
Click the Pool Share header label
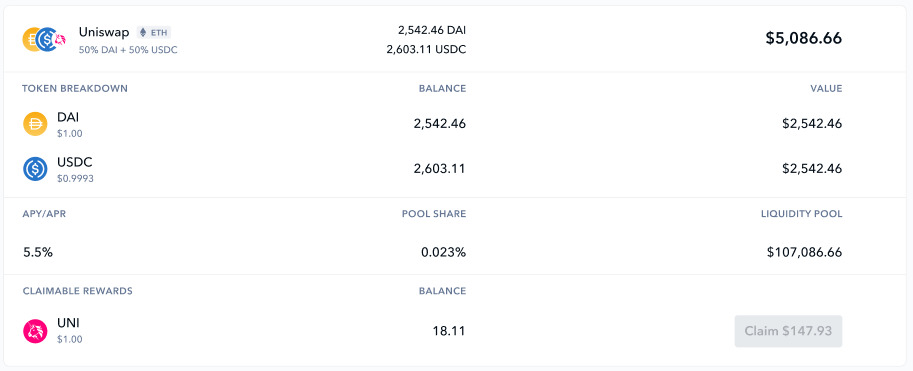tap(434, 214)
